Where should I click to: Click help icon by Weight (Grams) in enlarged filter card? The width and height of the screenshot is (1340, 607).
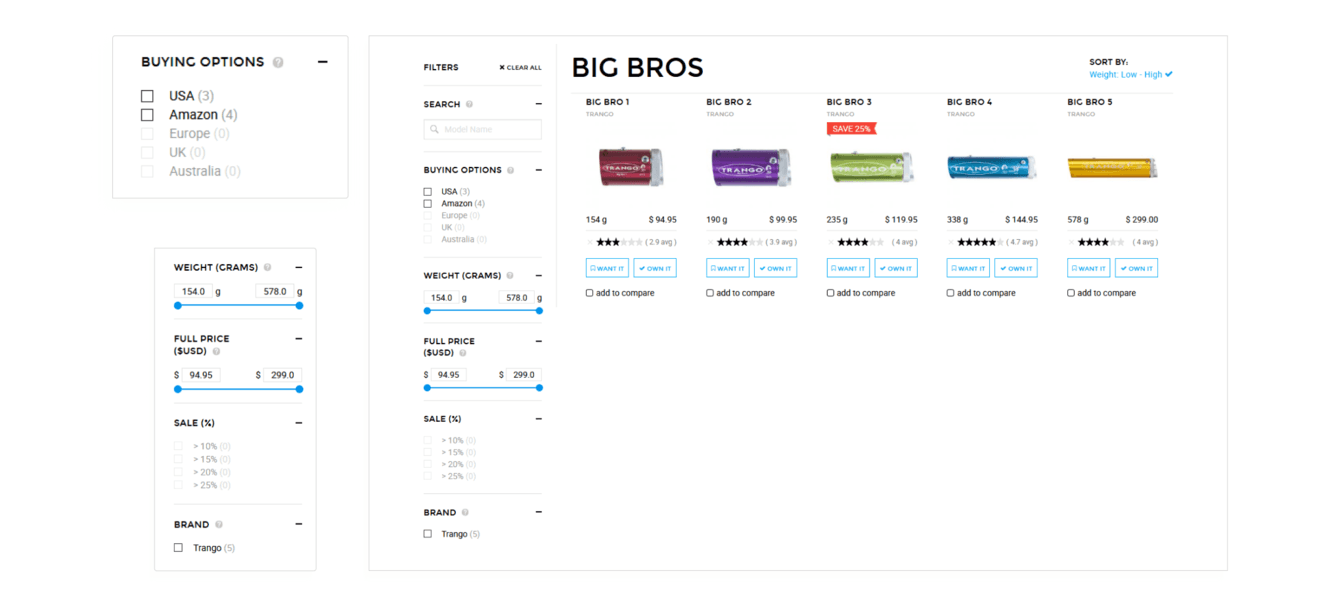pyautogui.click(x=267, y=268)
